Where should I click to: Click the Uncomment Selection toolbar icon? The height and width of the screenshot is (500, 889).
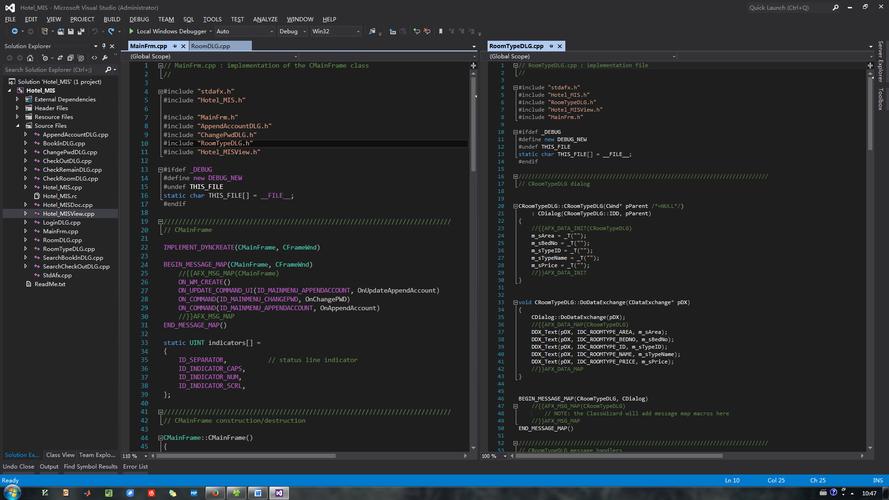pyautogui.click(x=427, y=31)
